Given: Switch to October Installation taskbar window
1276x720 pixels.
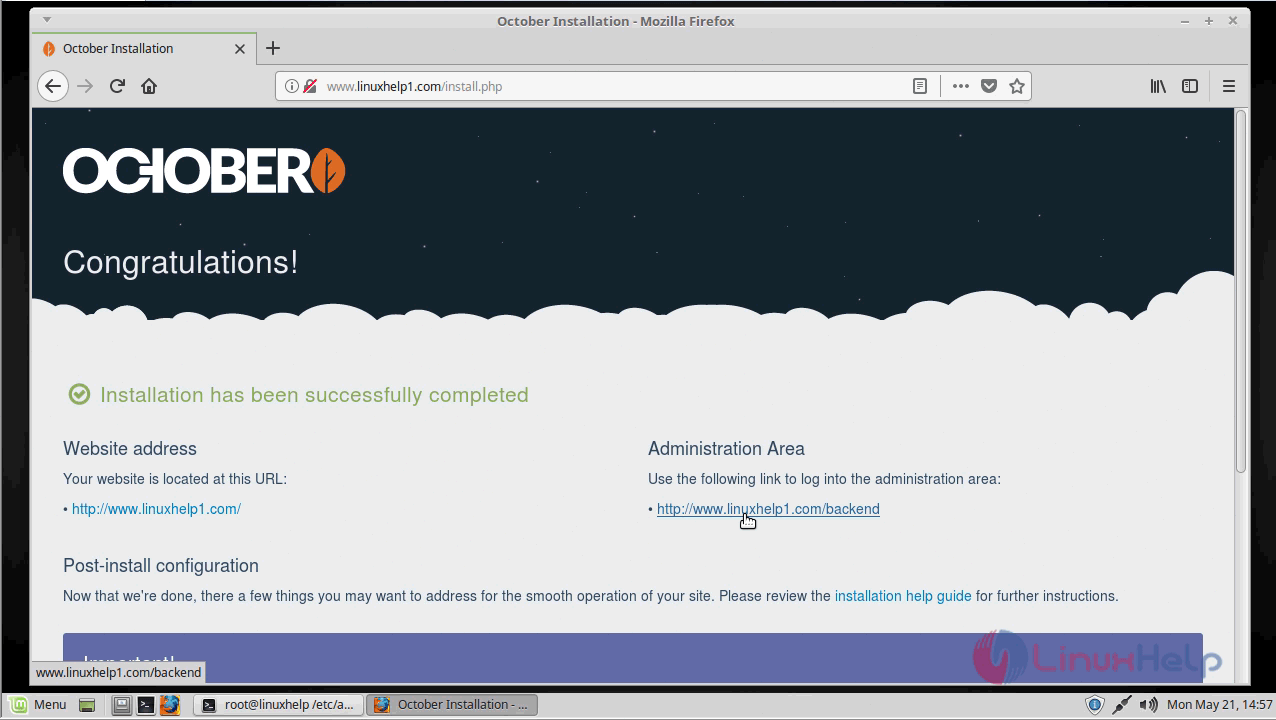Looking at the screenshot, I should [452, 704].
